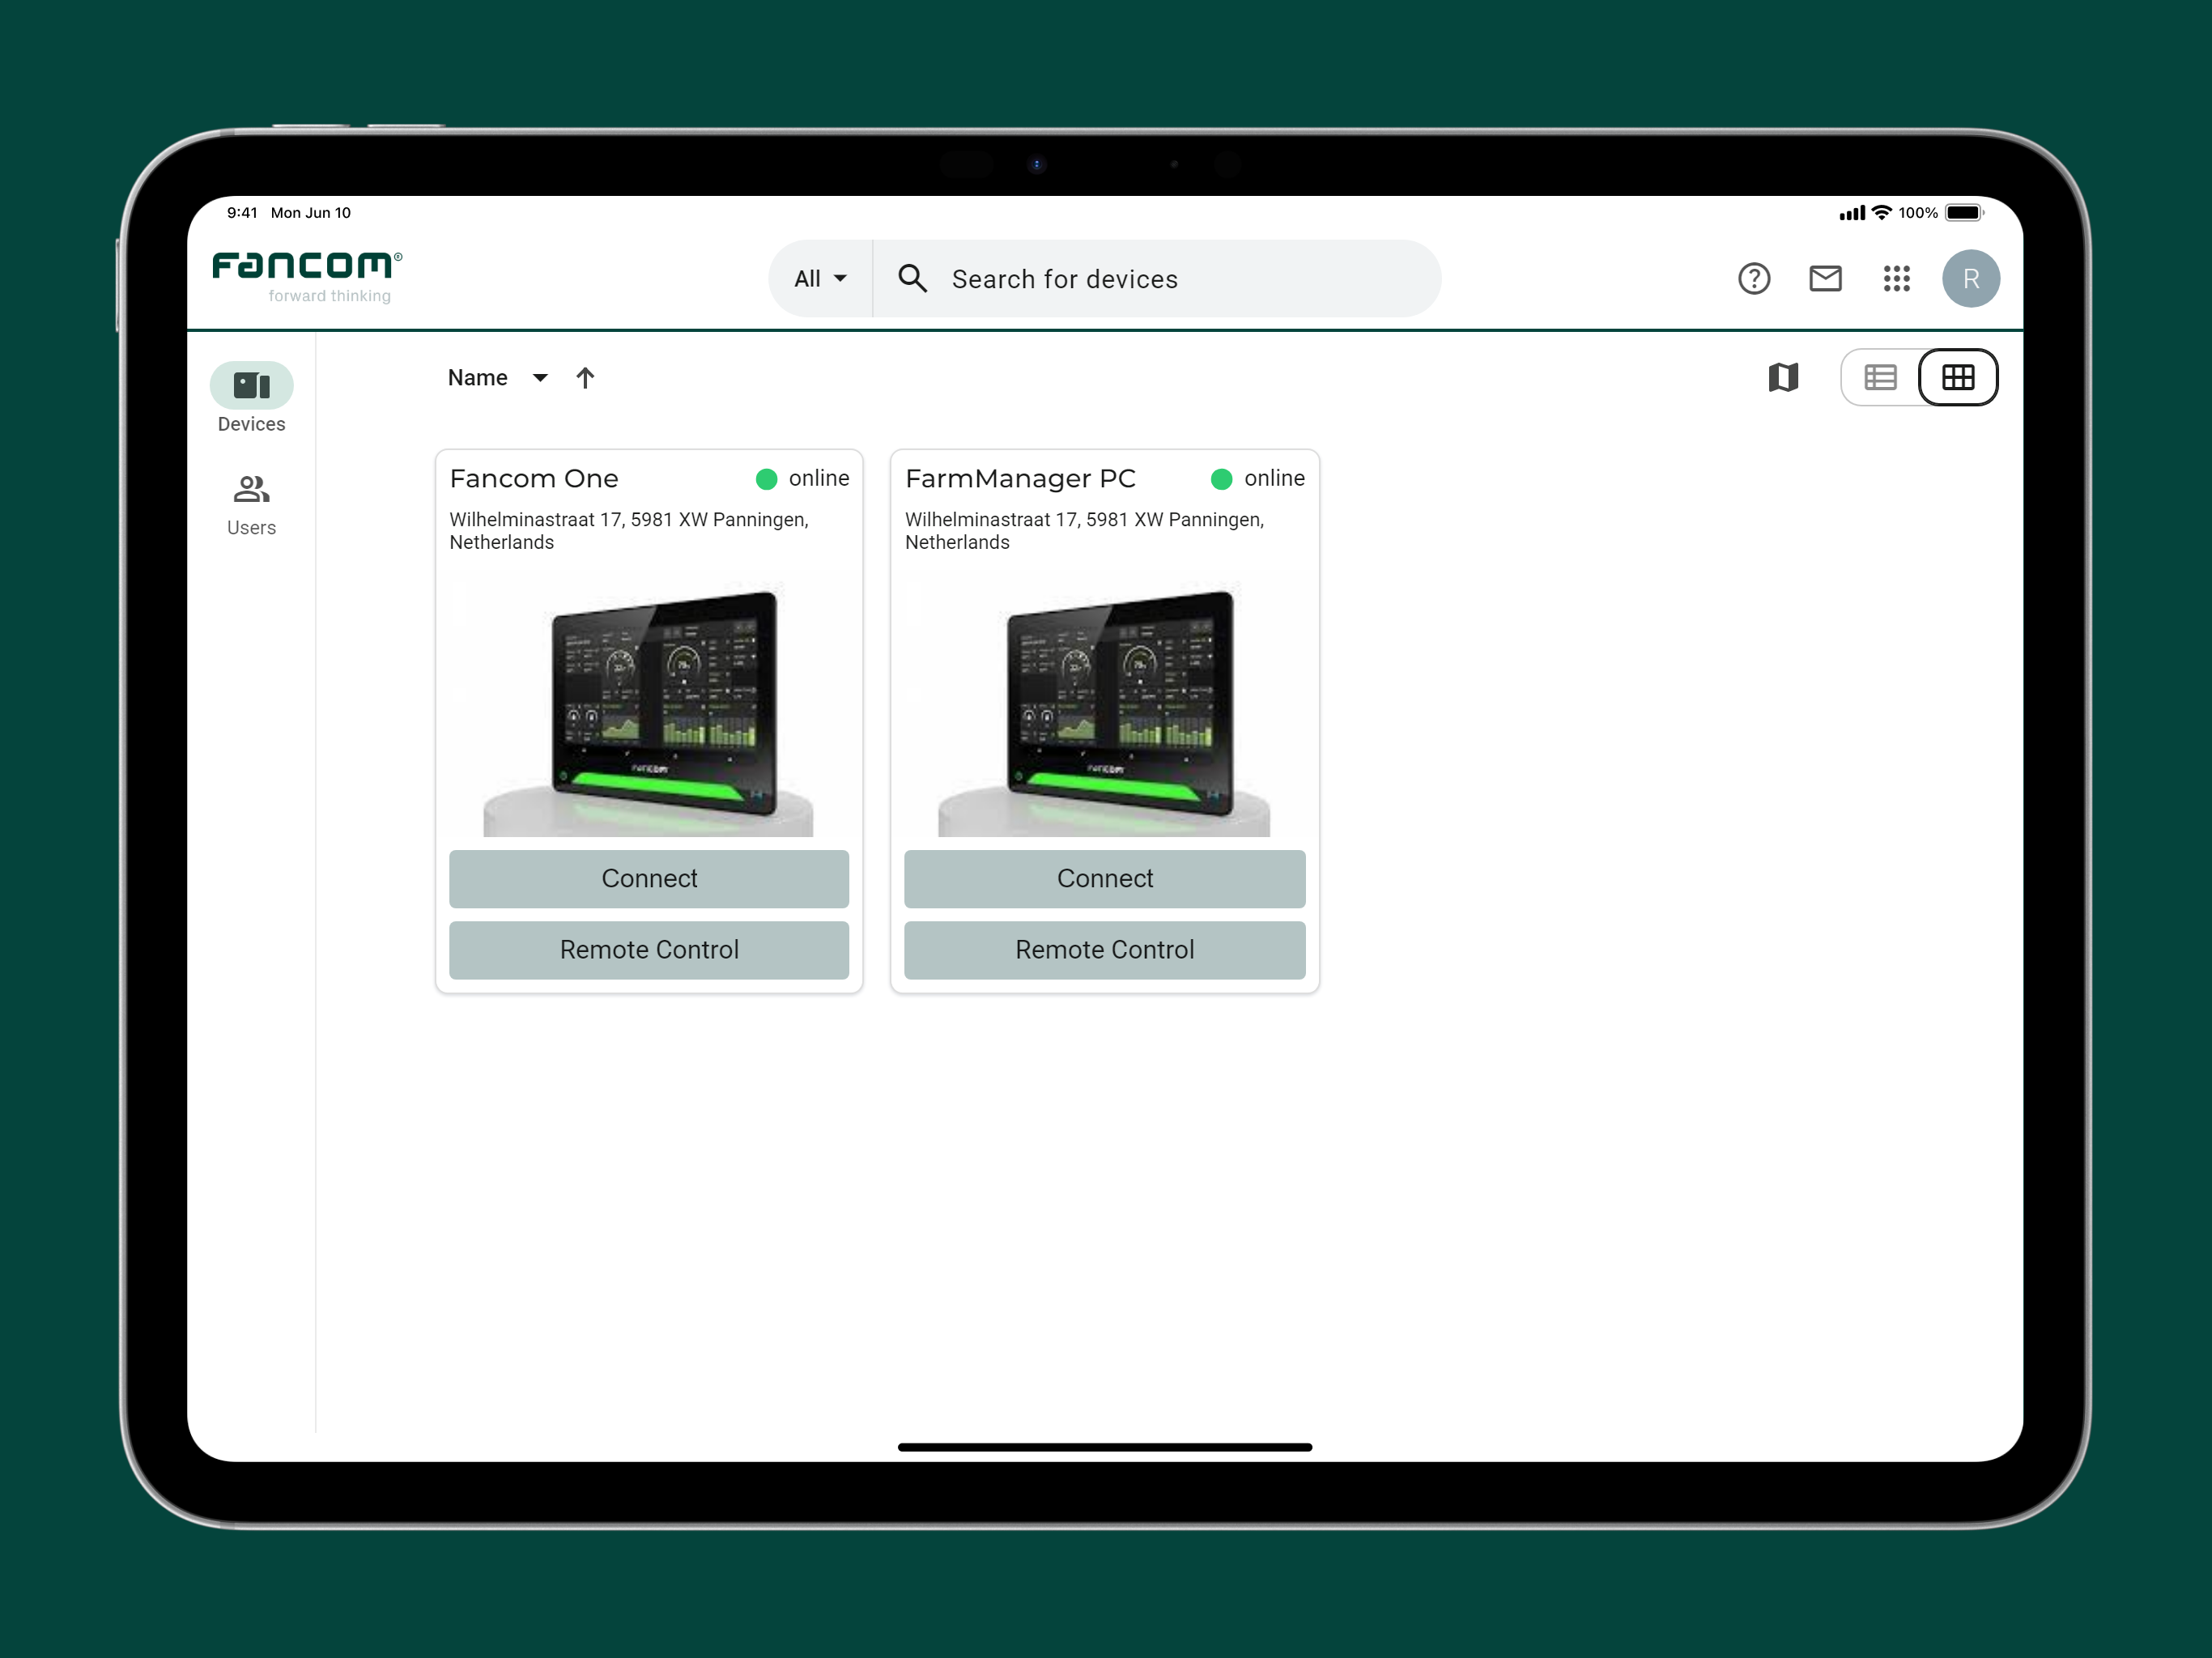Tap the Wi-Fi icon in status bar
Viewport: 2212px width, 1658px height.
[x=1881, y=212]
